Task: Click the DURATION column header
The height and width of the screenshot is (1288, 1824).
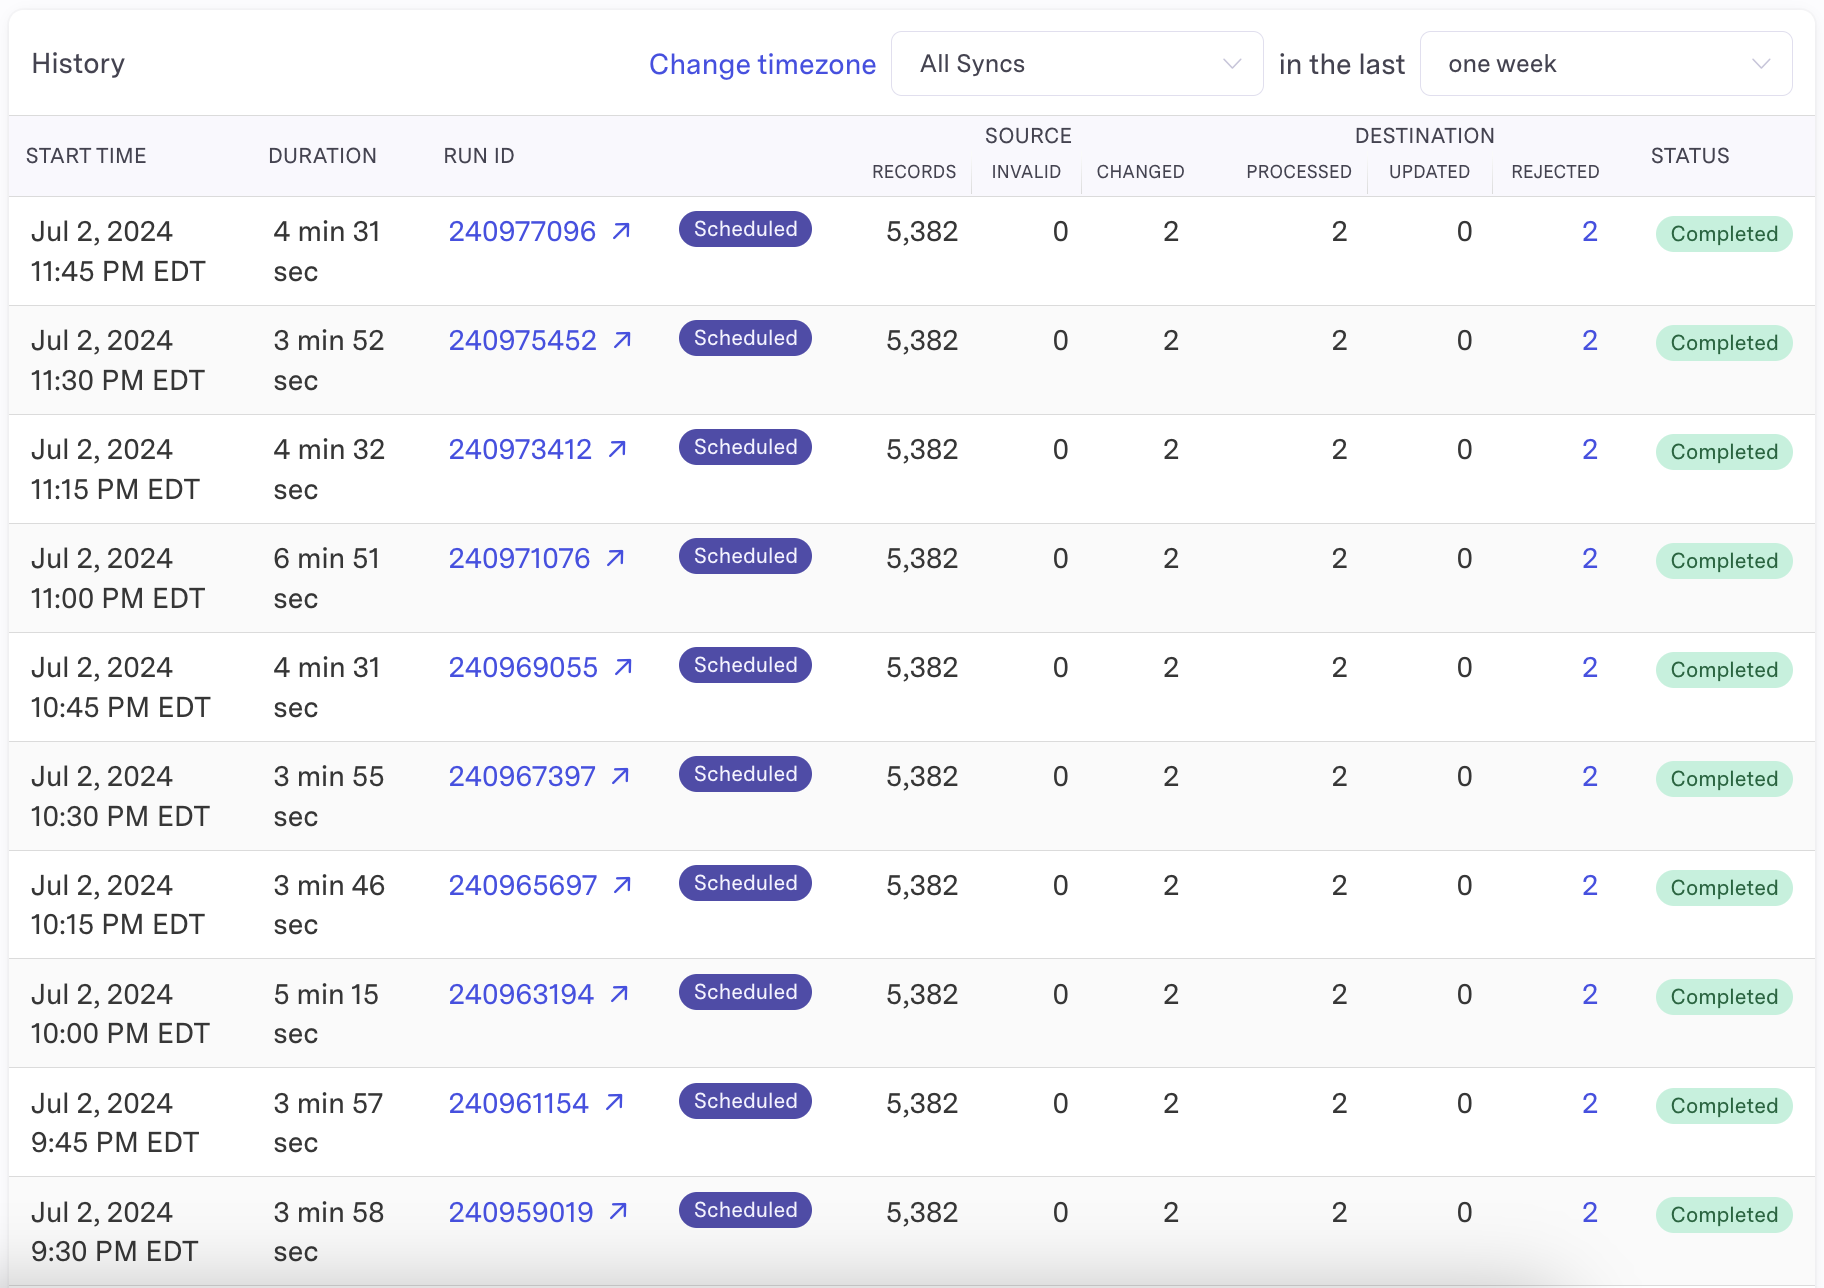Action: coord(322,156)
